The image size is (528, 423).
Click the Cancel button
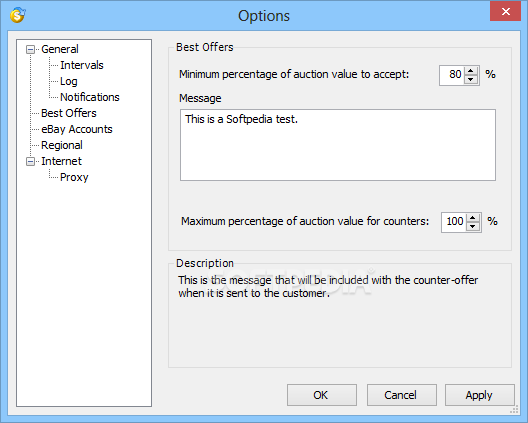(x=401, y=395)
